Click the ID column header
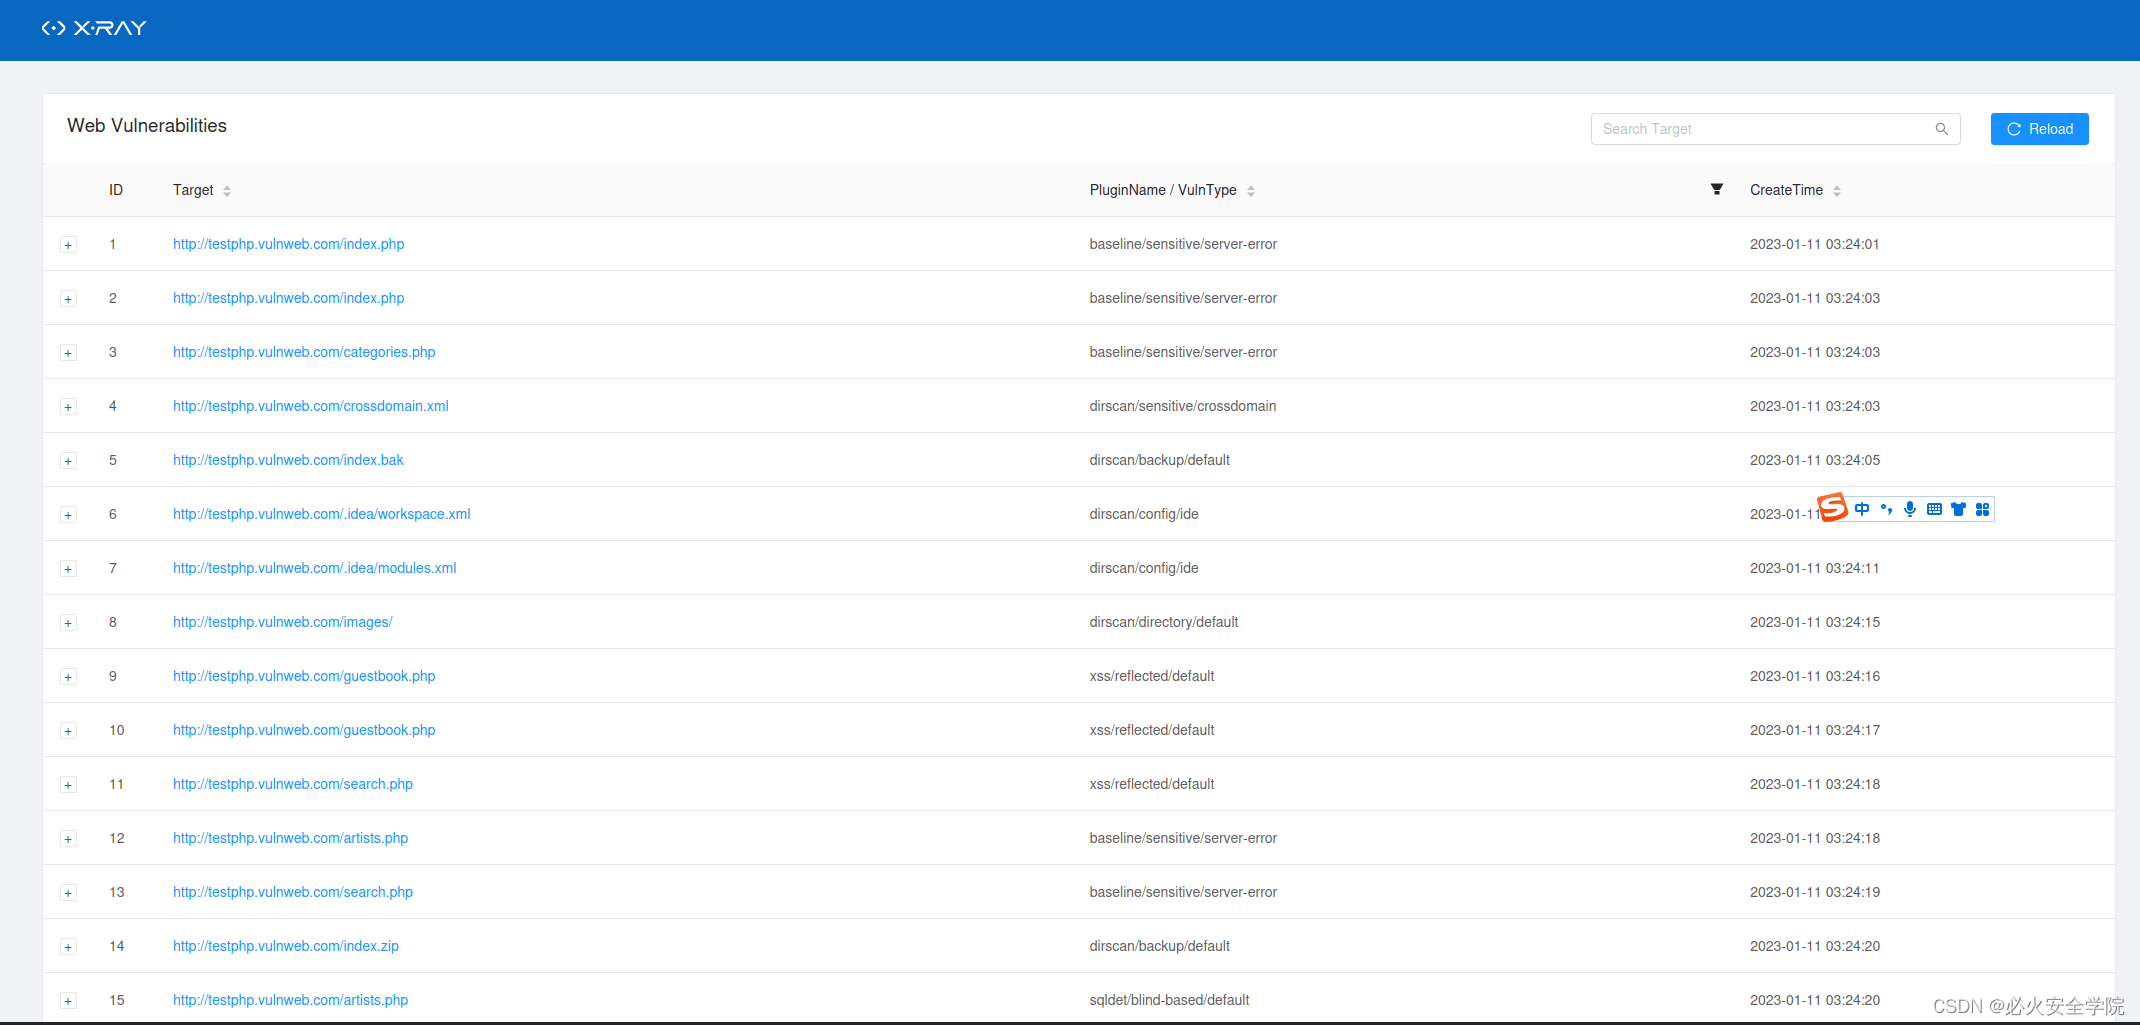This screenshot has height=1025, width=2140. (x=116, y=190)
